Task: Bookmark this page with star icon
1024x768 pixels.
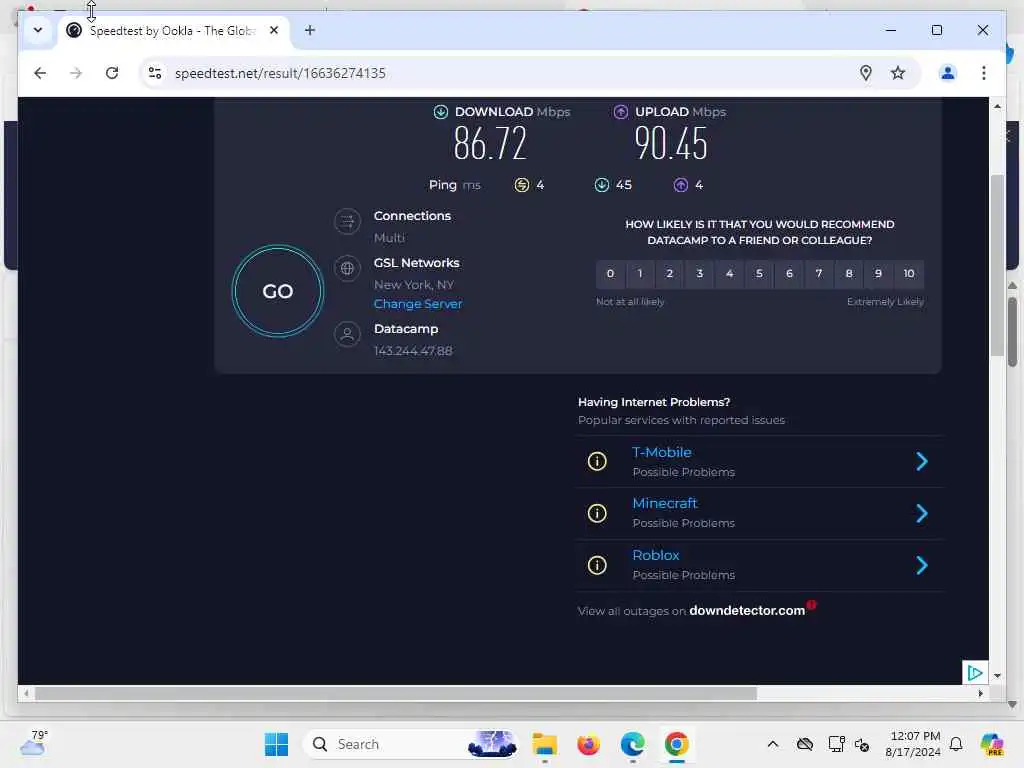Action: point(898,73)
